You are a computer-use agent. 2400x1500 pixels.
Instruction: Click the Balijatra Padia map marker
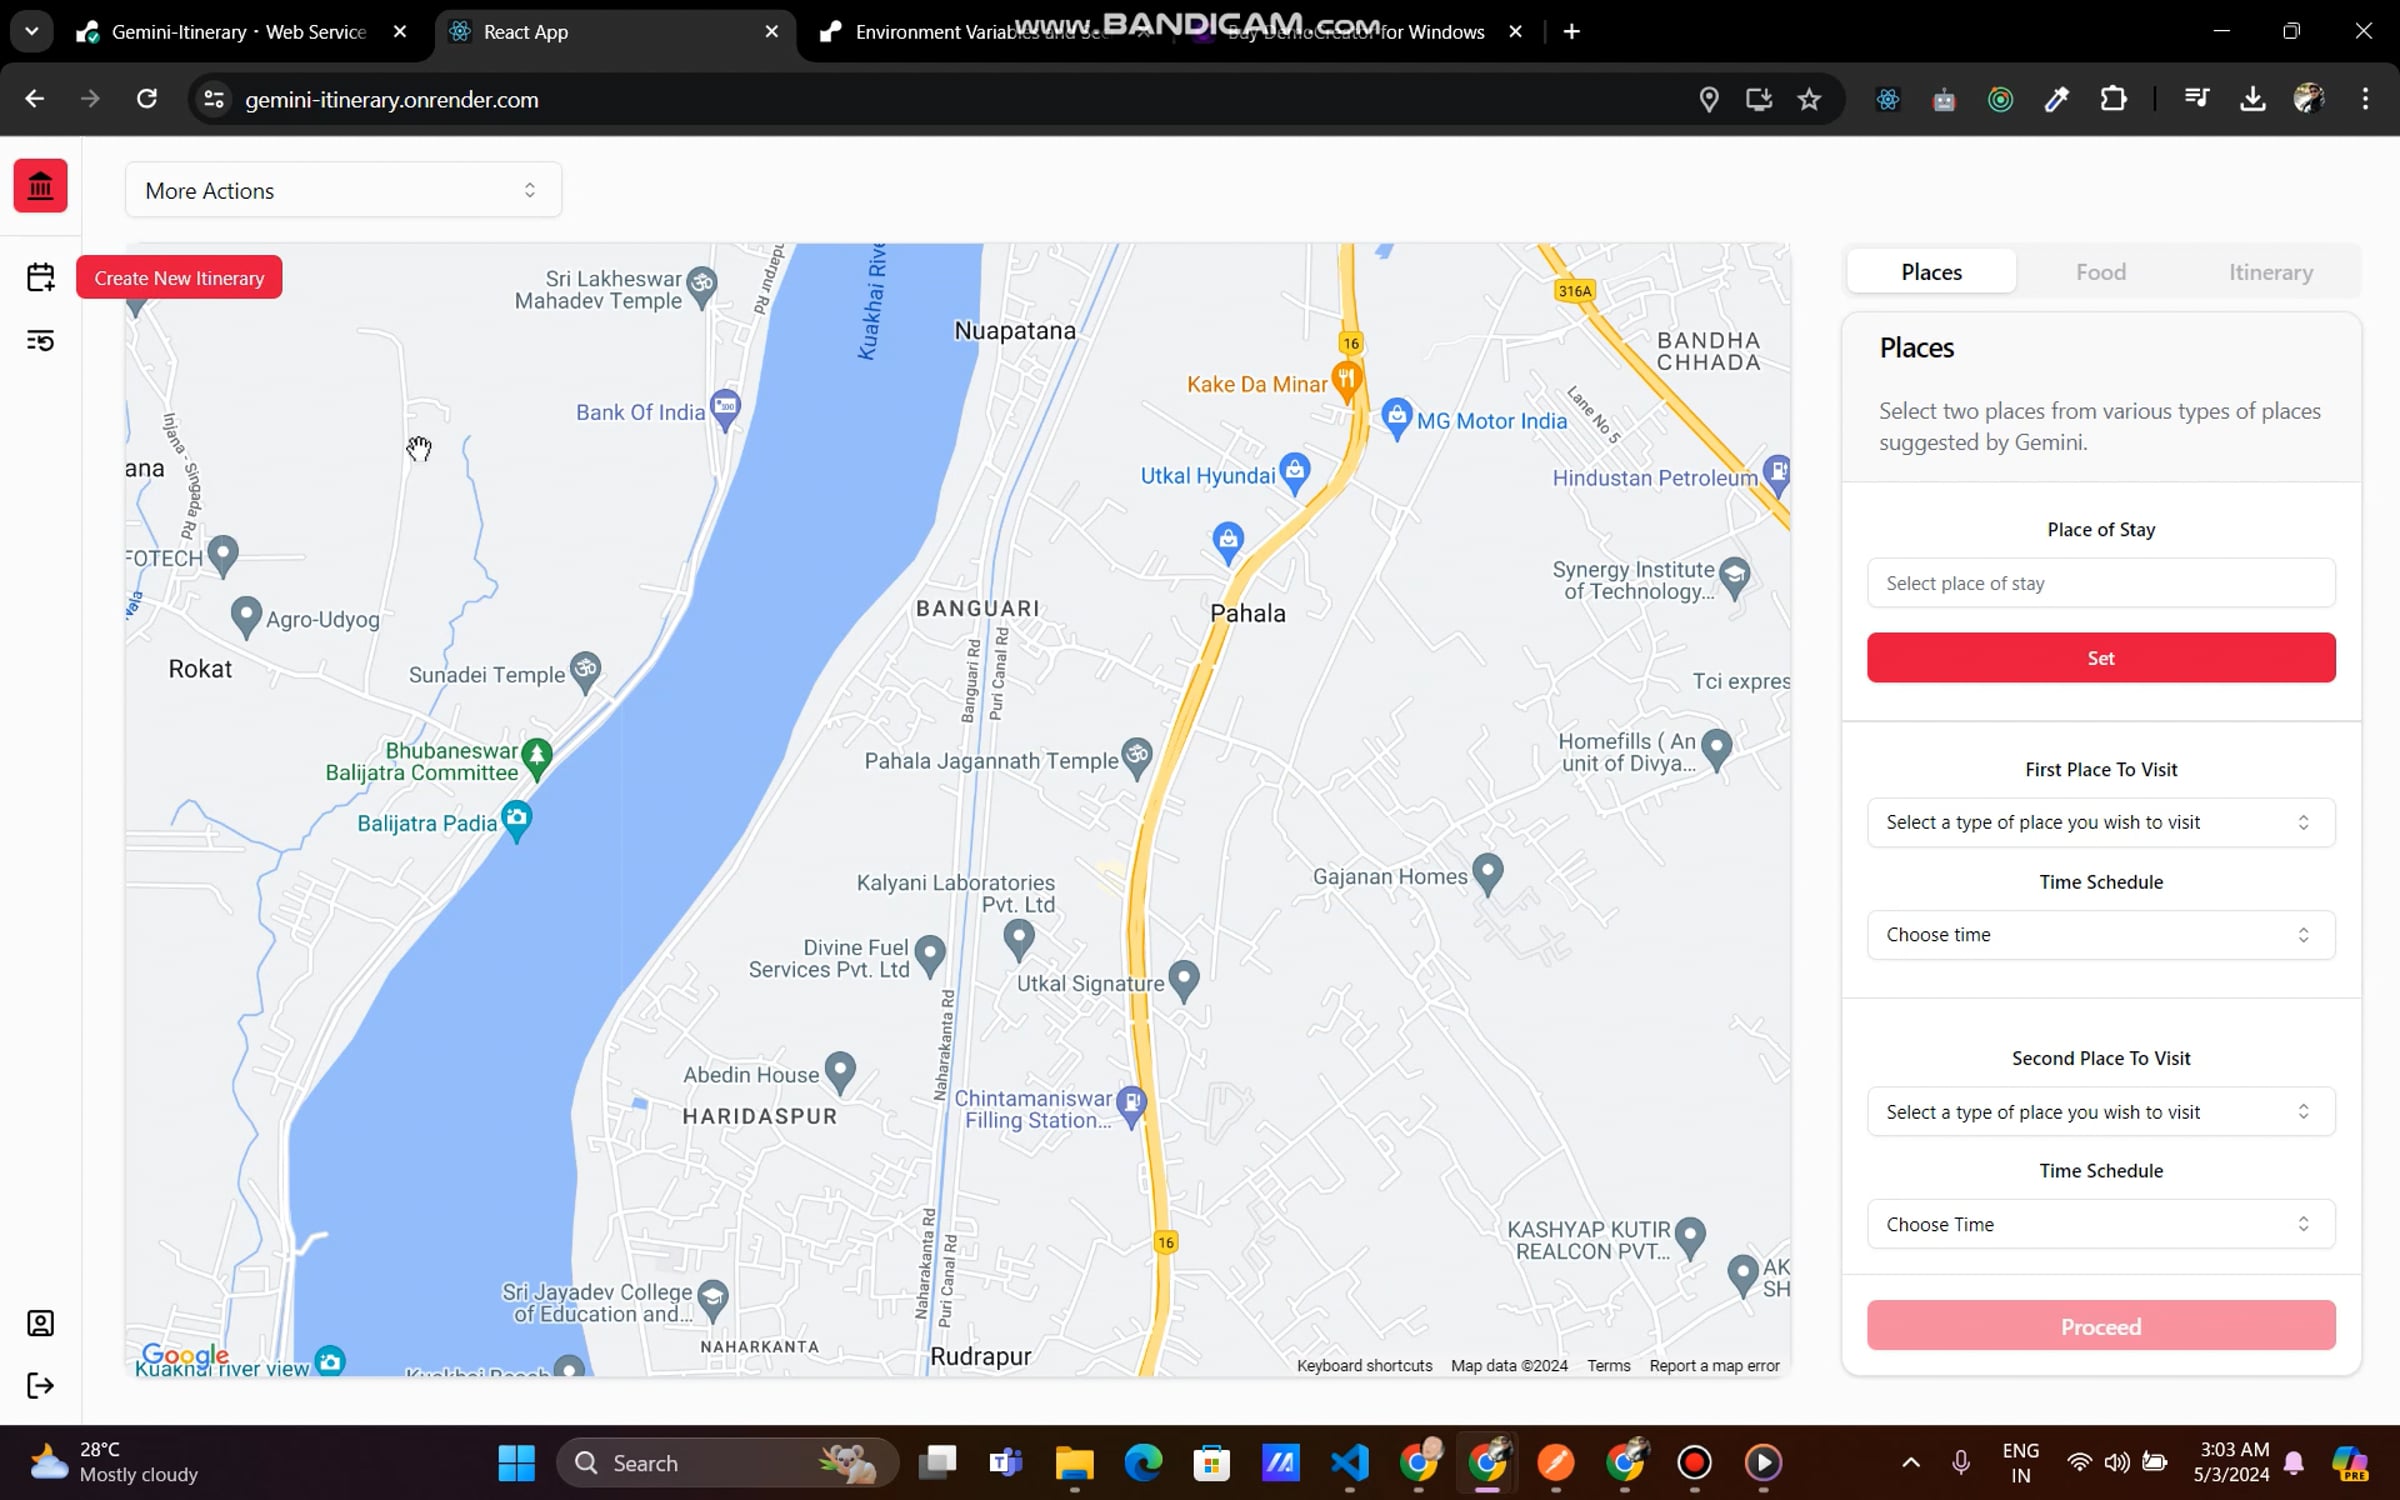pos(516,819)
